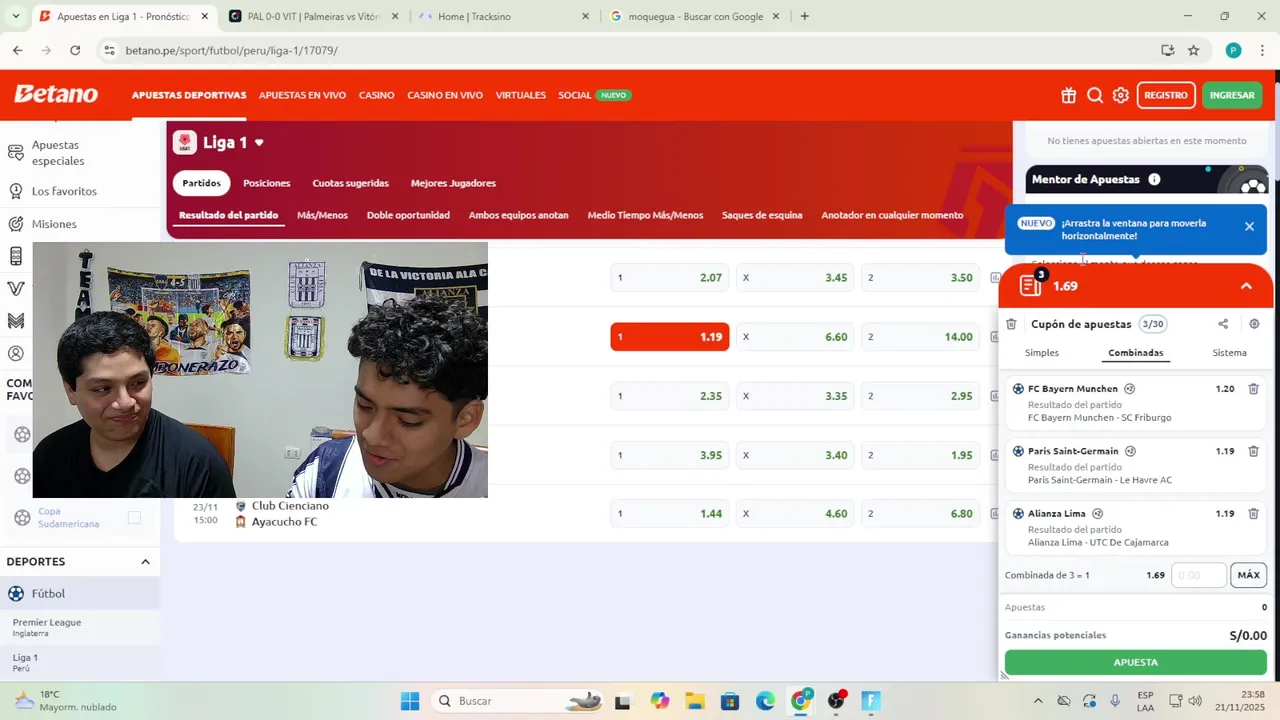This screenshot has width=1280, height=720.
Task: Bookmark this page with the star icon
Action: pyautogui.click(x=1193, y=50)
